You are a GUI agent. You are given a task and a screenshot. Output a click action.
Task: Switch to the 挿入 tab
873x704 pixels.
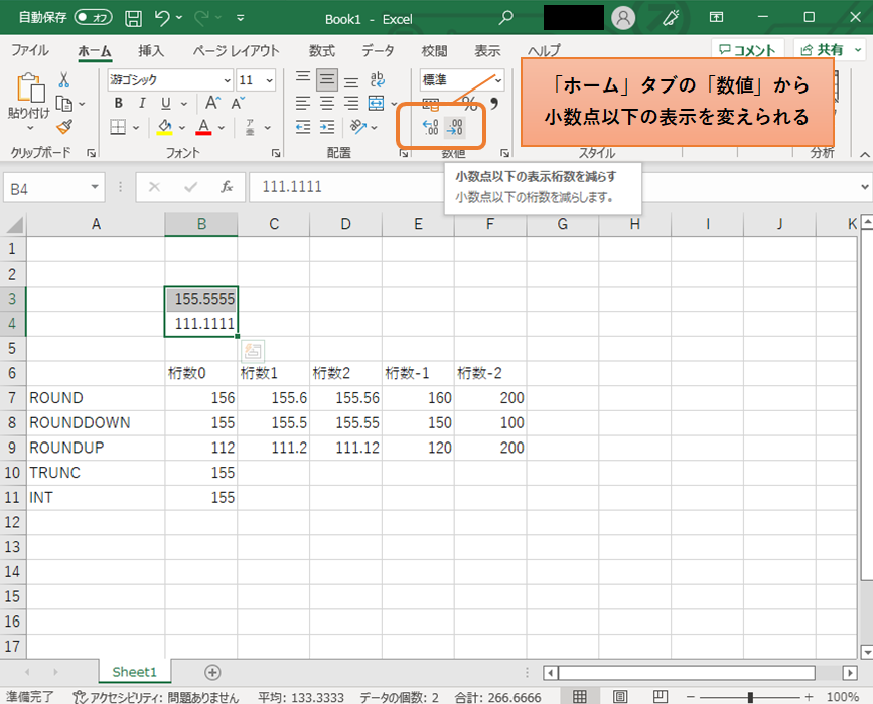point(151,51)
